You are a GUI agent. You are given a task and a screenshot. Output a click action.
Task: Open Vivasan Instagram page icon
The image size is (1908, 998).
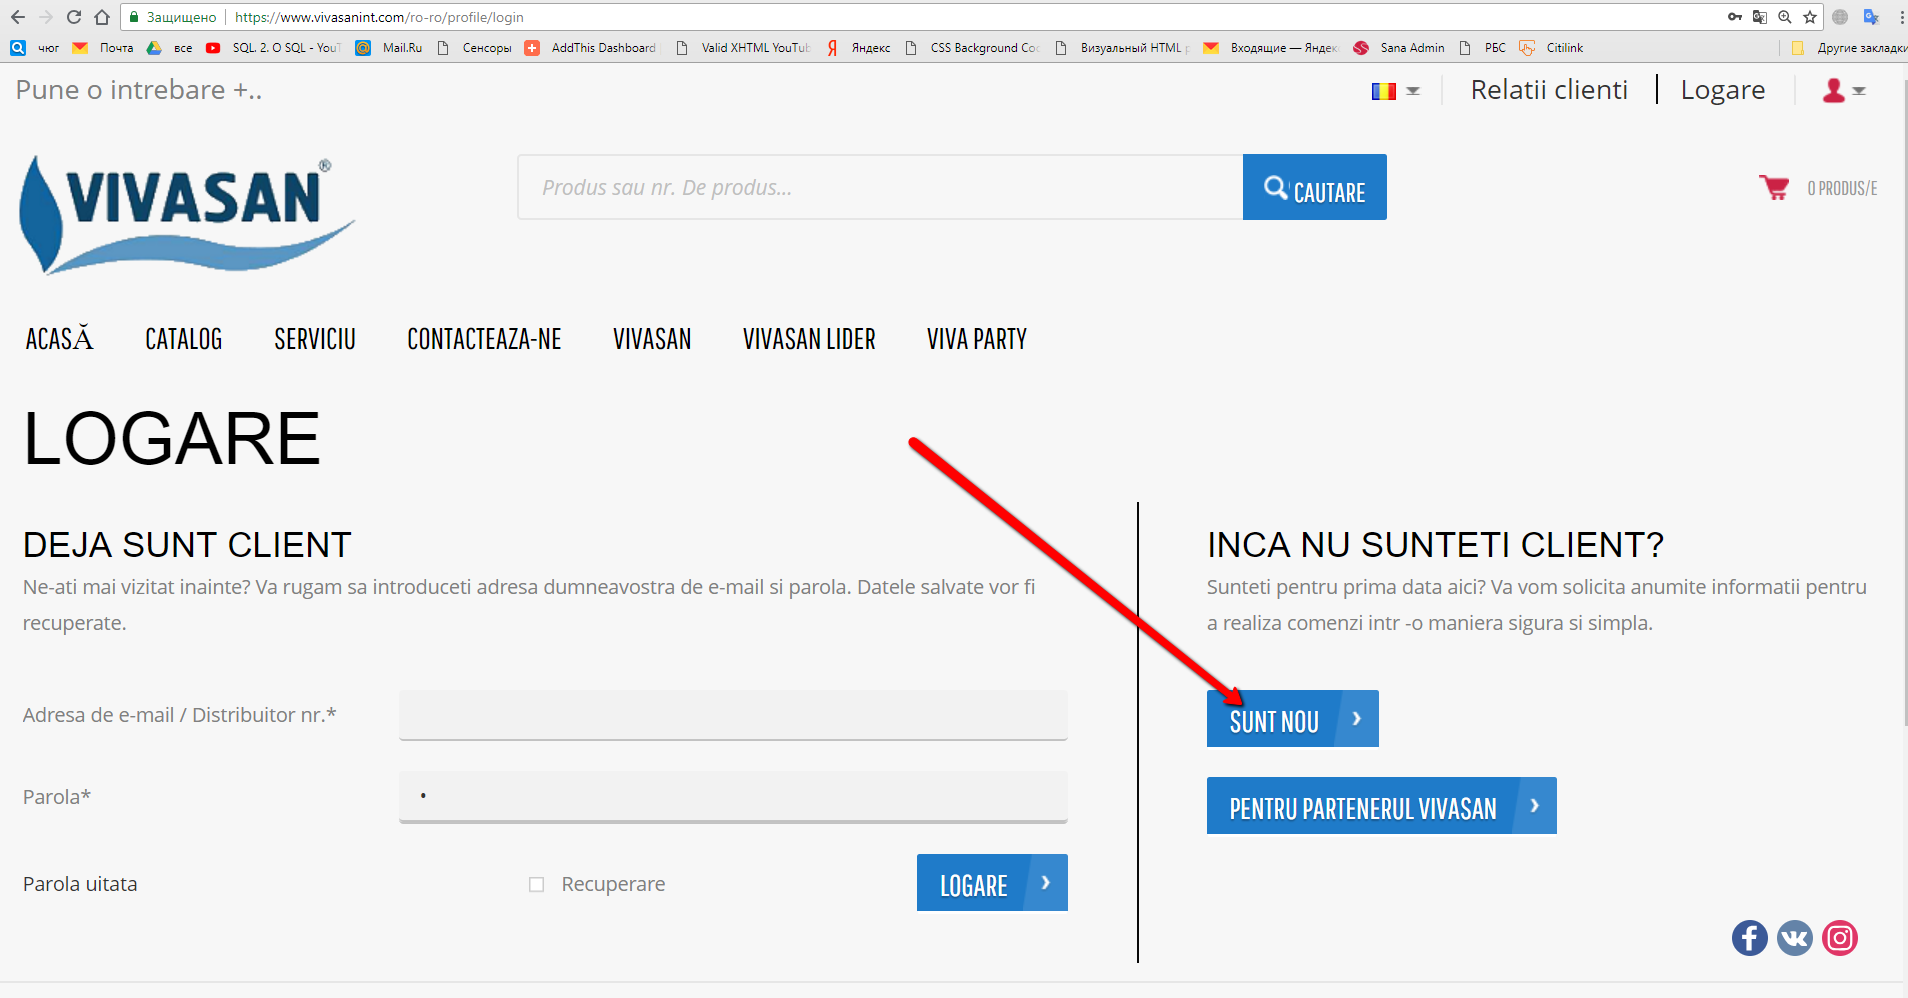(x=1839, y=938)
